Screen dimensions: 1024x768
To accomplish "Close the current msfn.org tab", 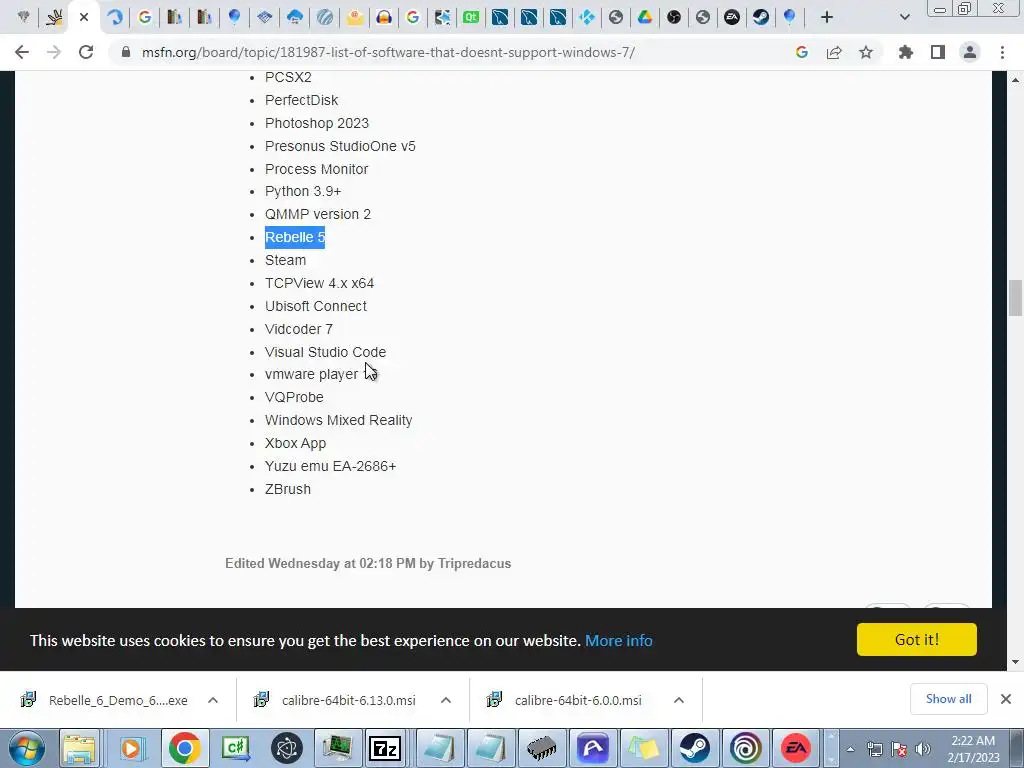I will click(x=84, y=17).
